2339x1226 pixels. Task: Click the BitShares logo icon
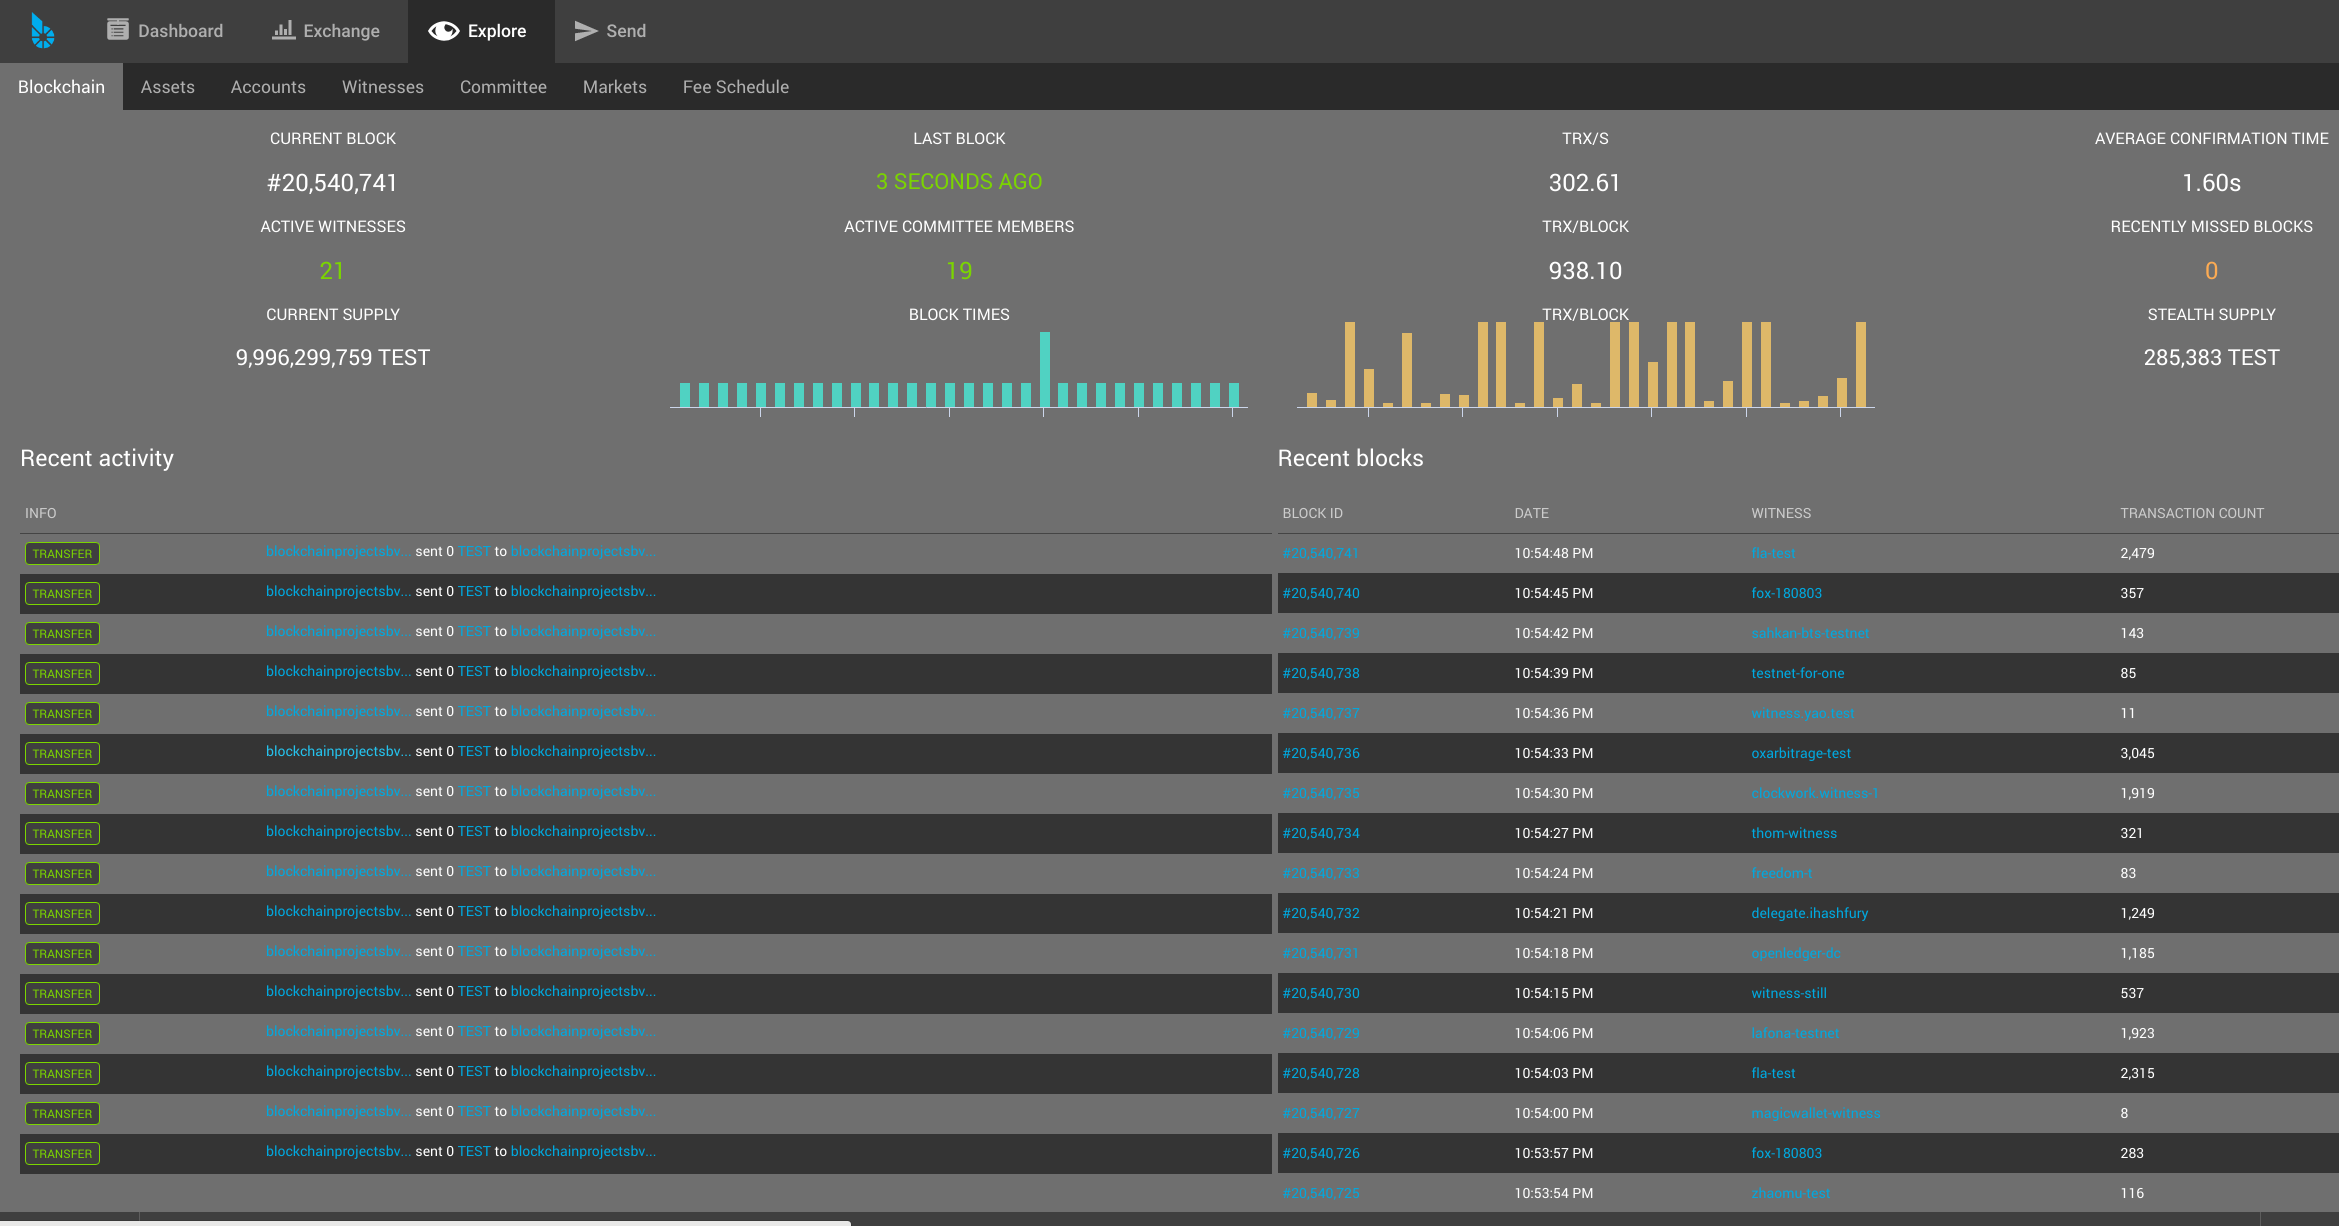[x=42, y=31]
